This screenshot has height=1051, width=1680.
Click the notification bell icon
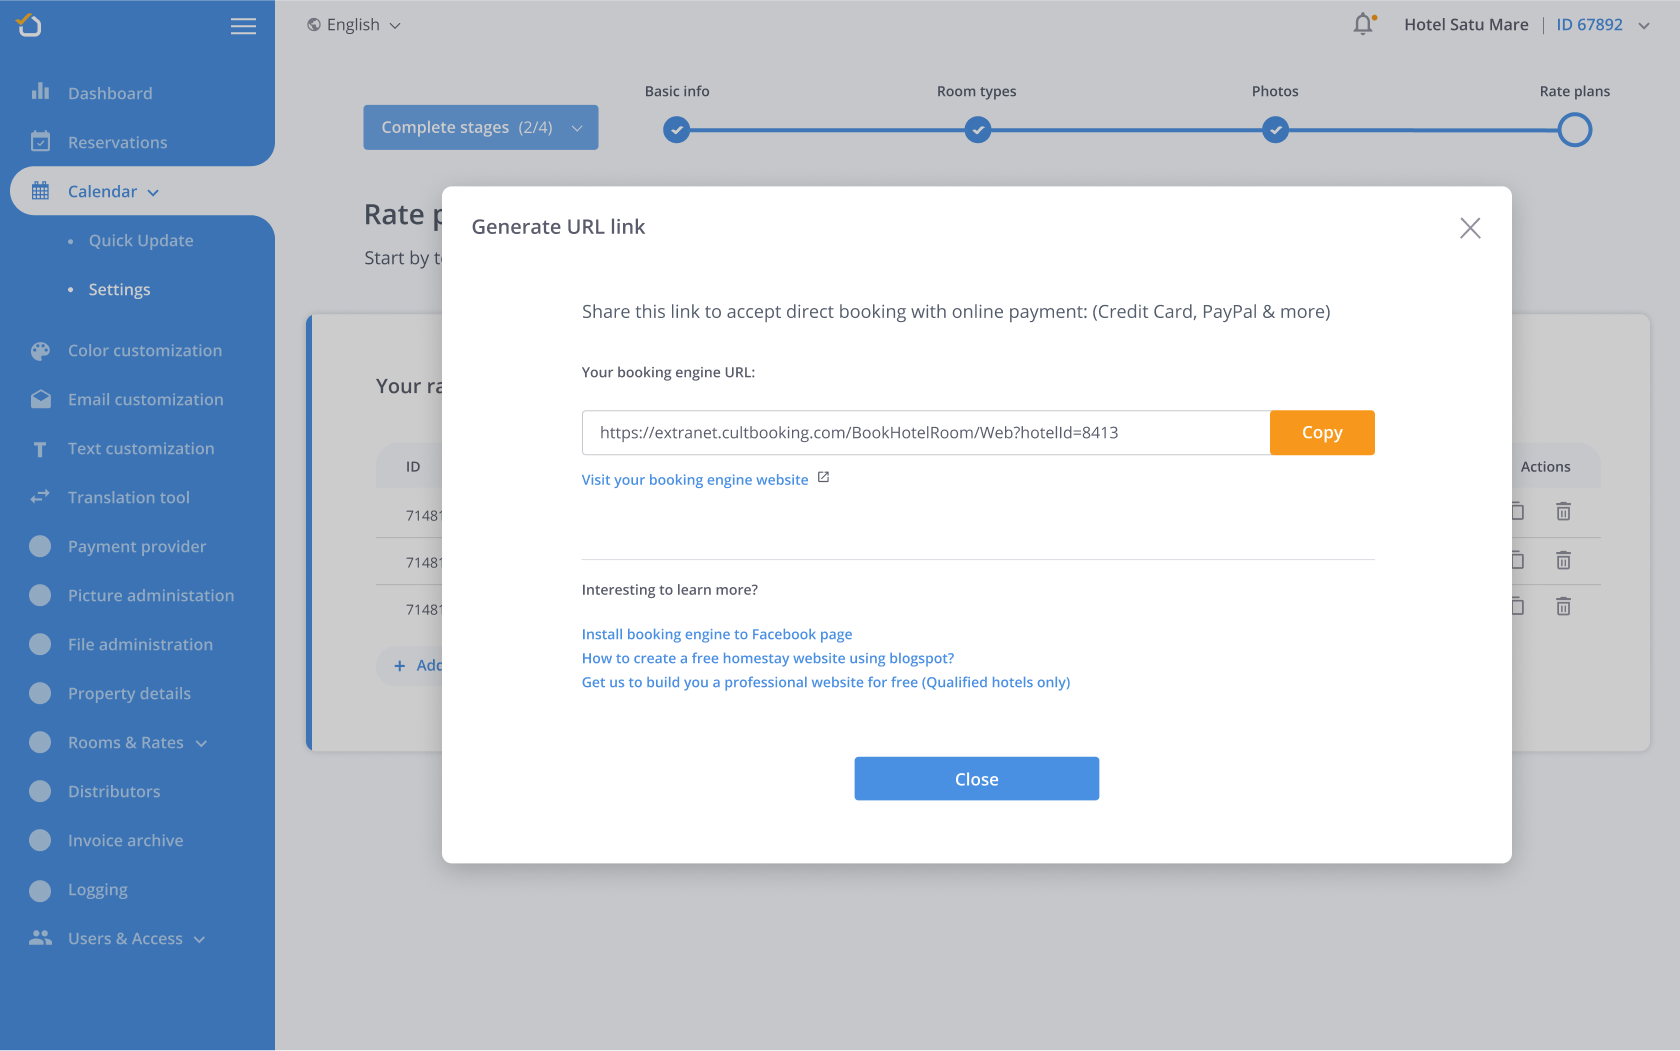click(1363, 24)
